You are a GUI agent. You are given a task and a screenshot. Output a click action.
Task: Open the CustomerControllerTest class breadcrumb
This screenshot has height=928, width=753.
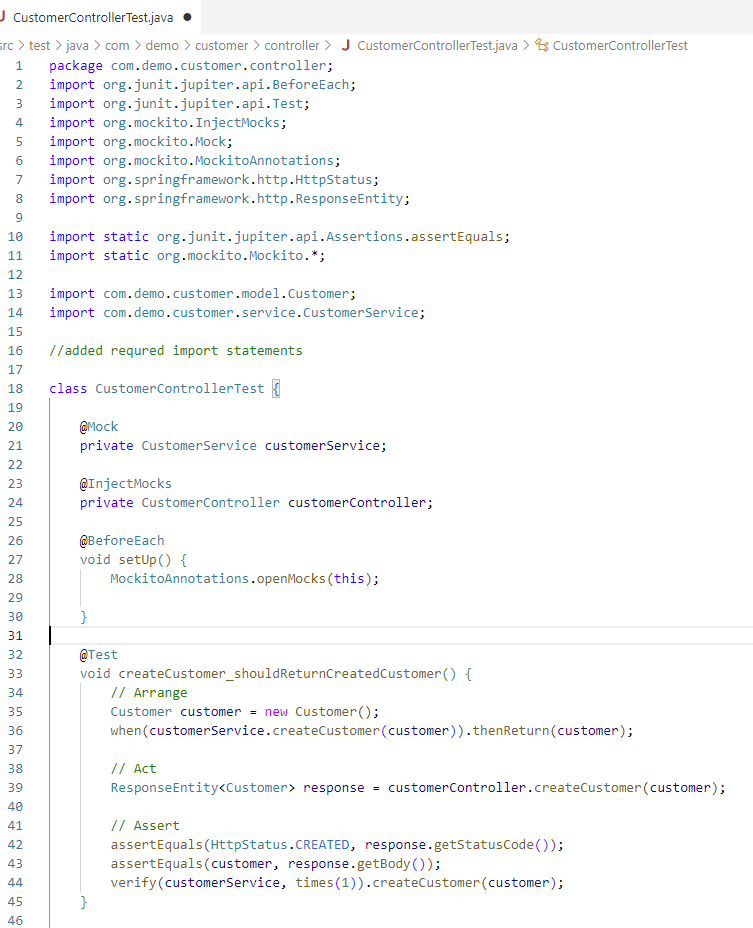click(620, 46)
